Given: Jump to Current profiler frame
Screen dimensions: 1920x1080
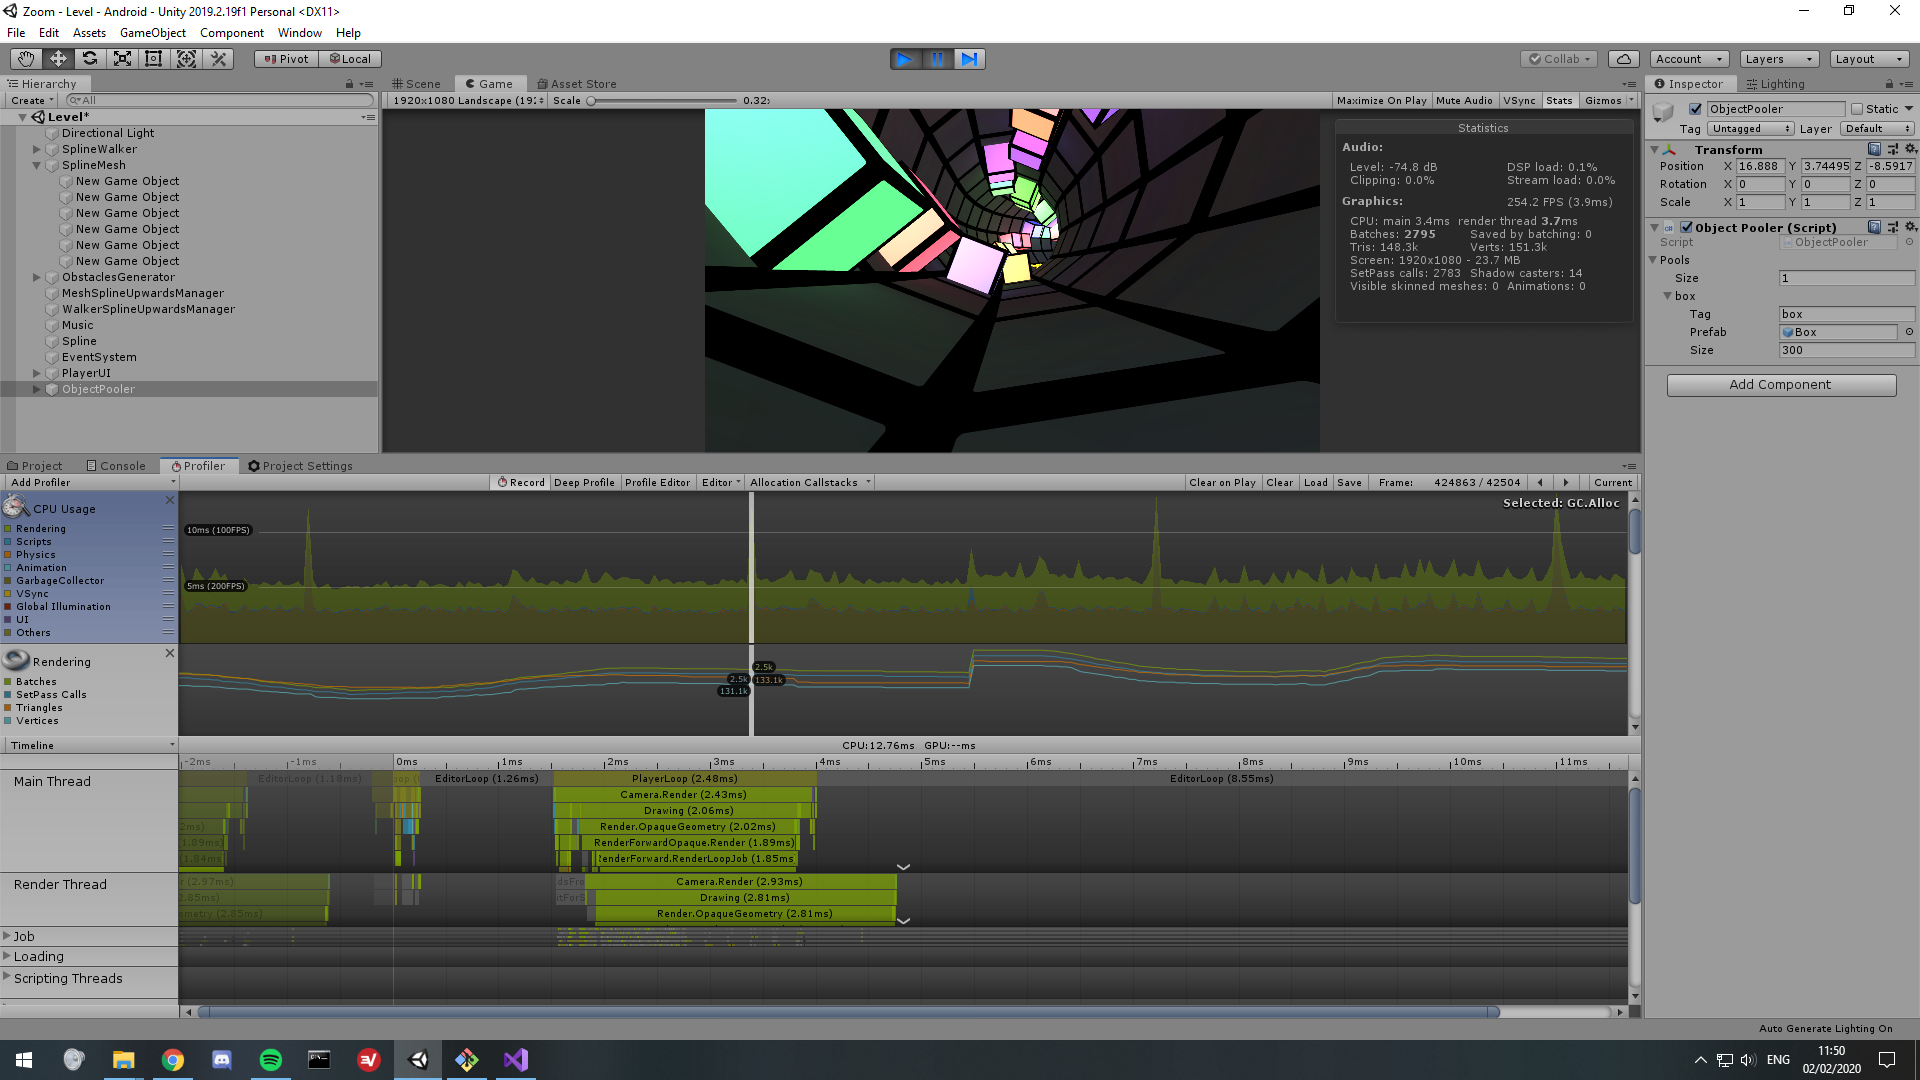Looking at the screenshot, I should pyautogui.click(x=1612, y=482).
